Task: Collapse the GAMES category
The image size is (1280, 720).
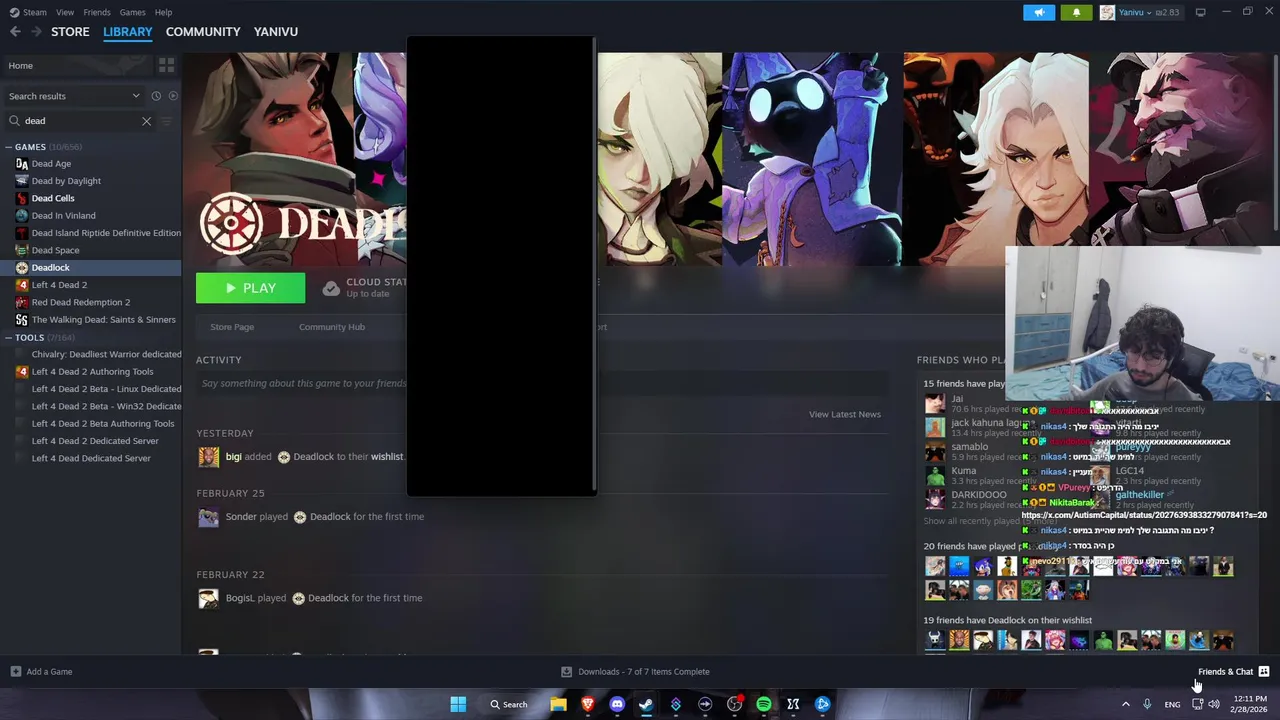Action: 9,147
